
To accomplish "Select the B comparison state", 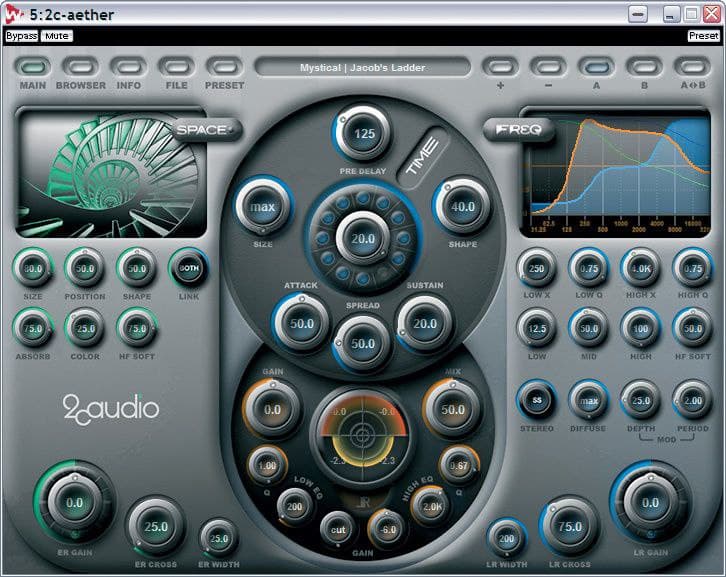I will pyautogui.click(x=645, y=67).
